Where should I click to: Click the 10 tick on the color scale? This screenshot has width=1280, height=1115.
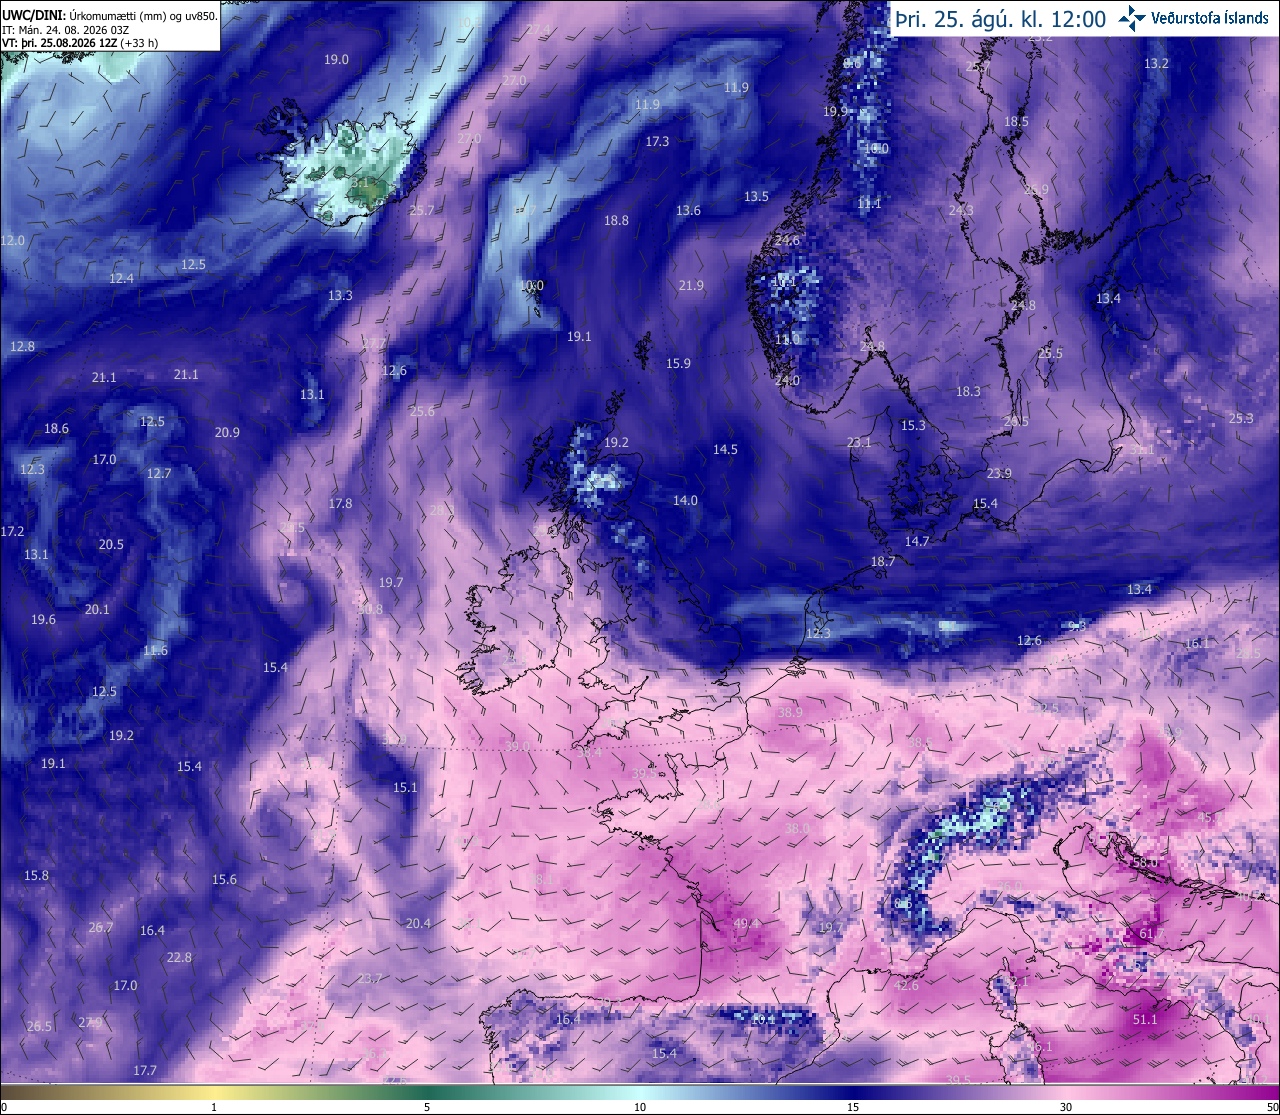[x=640, y=1106]
